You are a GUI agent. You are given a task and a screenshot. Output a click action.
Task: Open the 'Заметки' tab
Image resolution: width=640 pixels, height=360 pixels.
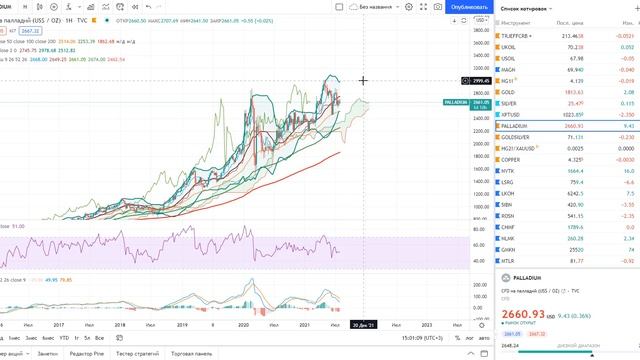[47, 353]
